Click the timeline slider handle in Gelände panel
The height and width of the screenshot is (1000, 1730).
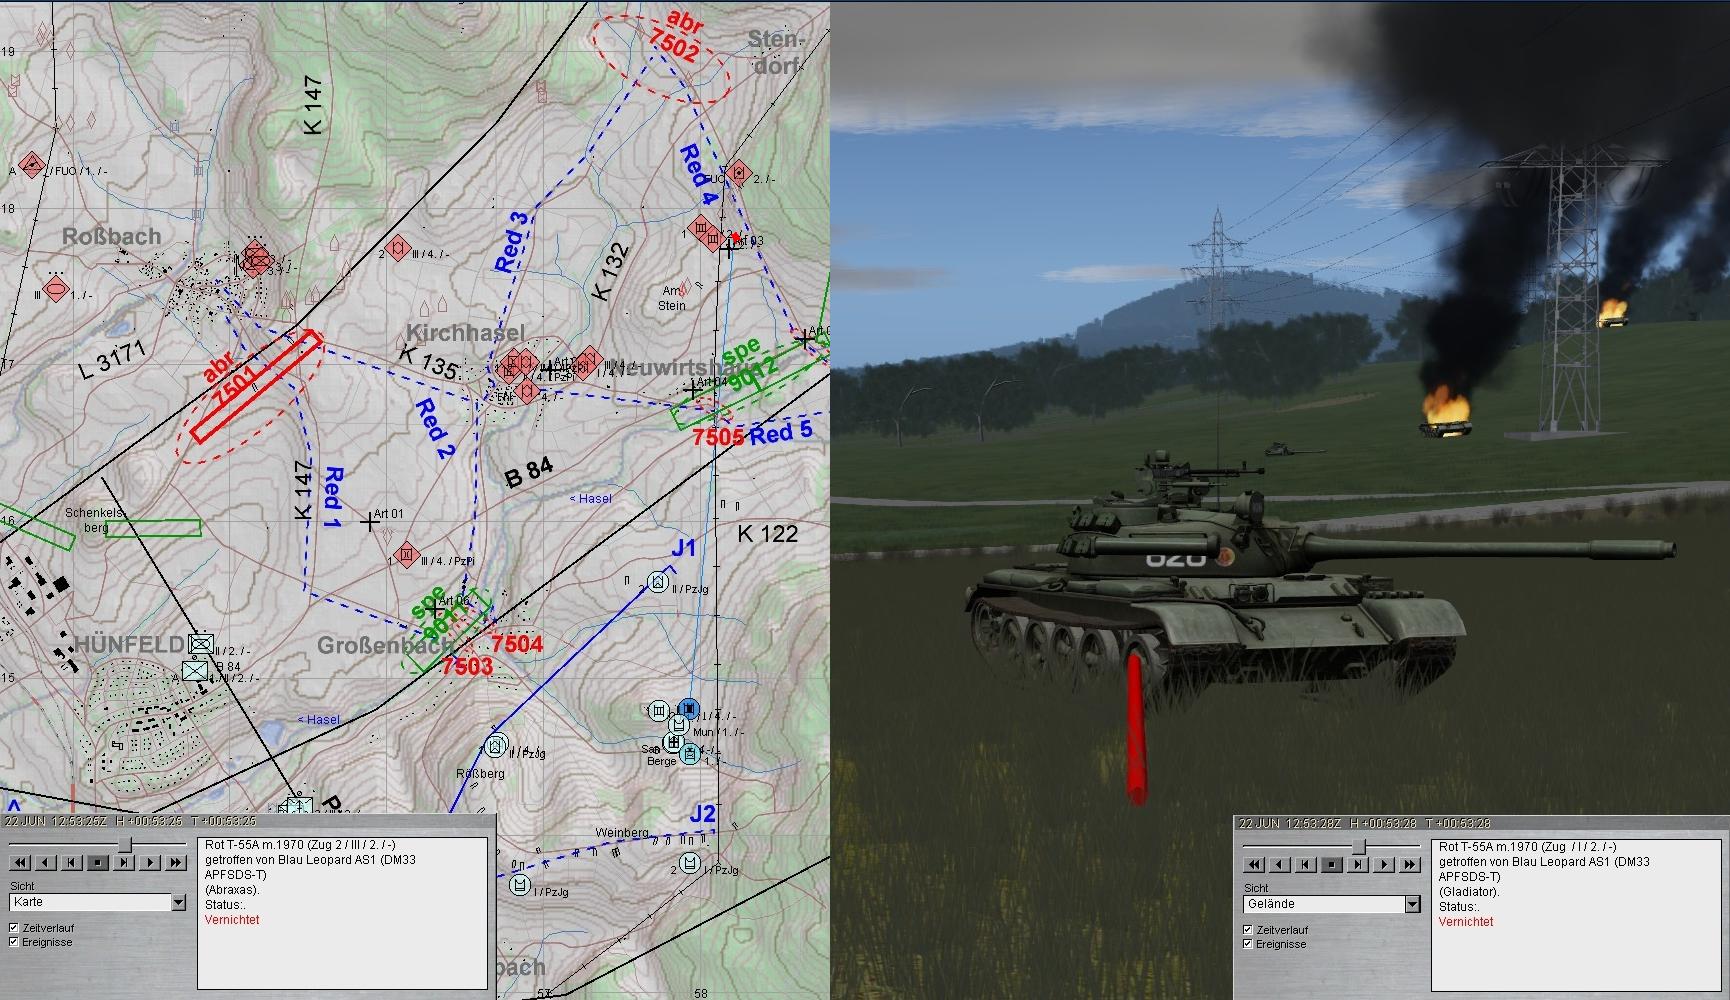click(x=1358, y=847)
